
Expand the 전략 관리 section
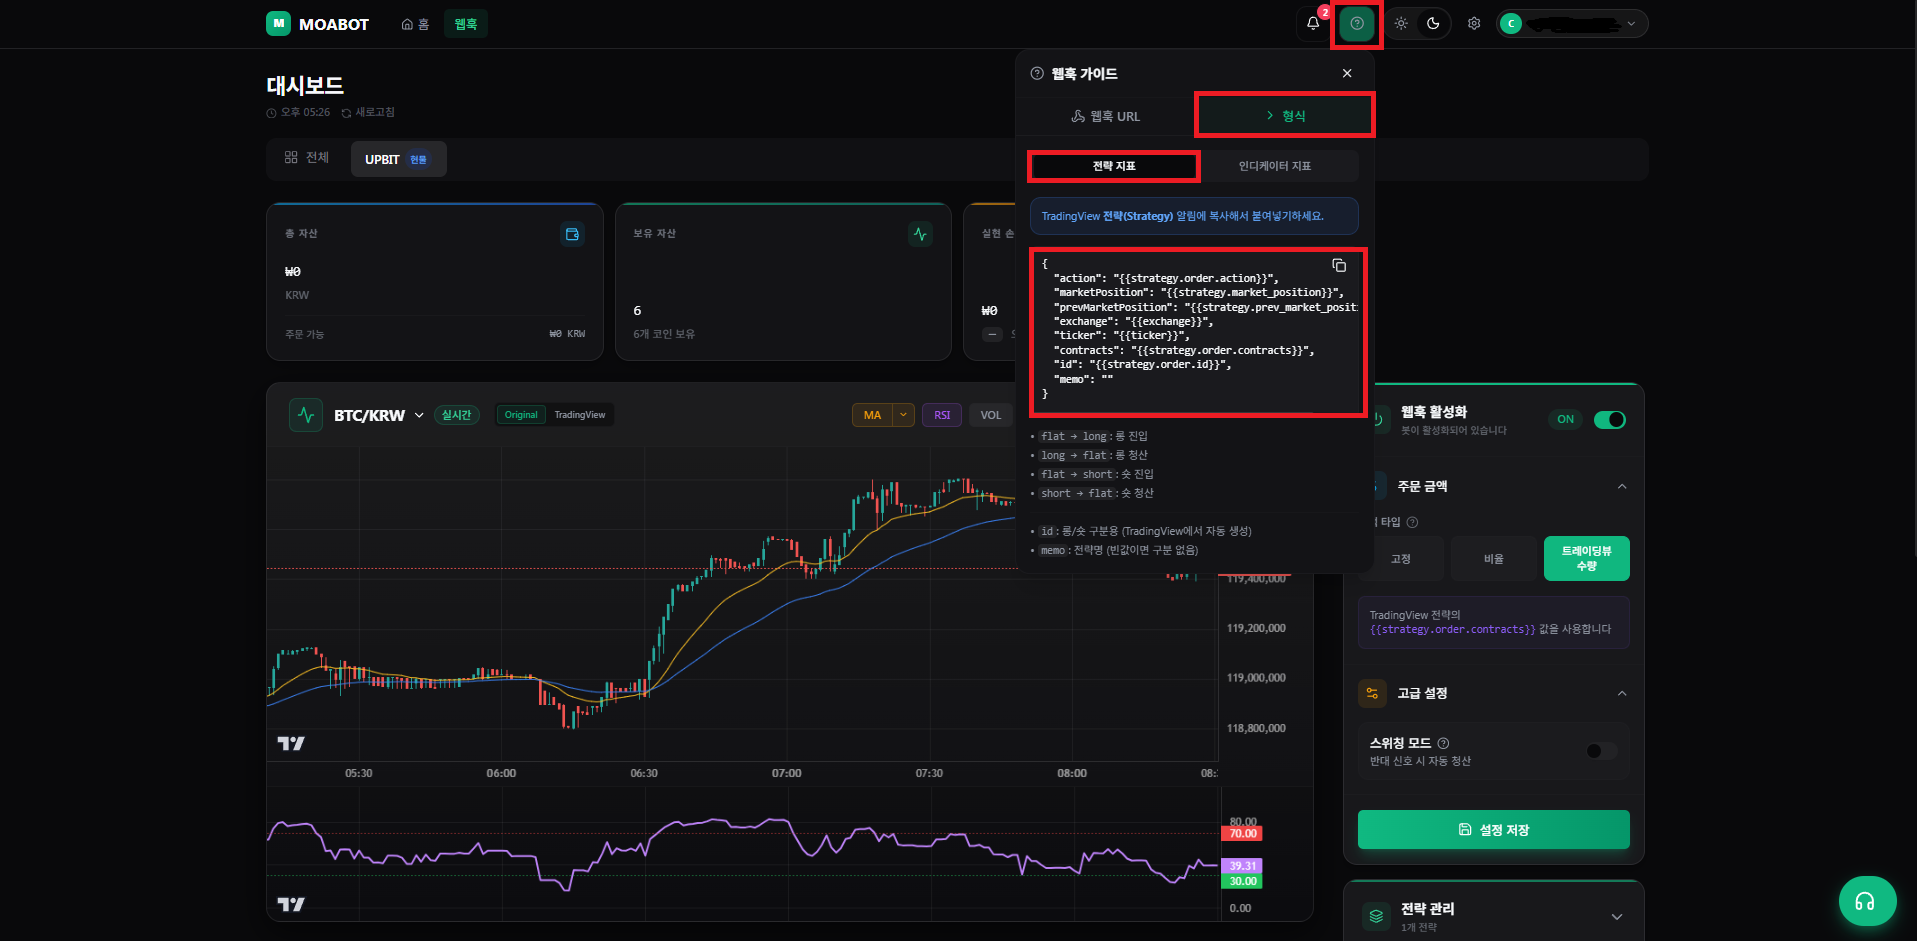(x=1617, y=917)
